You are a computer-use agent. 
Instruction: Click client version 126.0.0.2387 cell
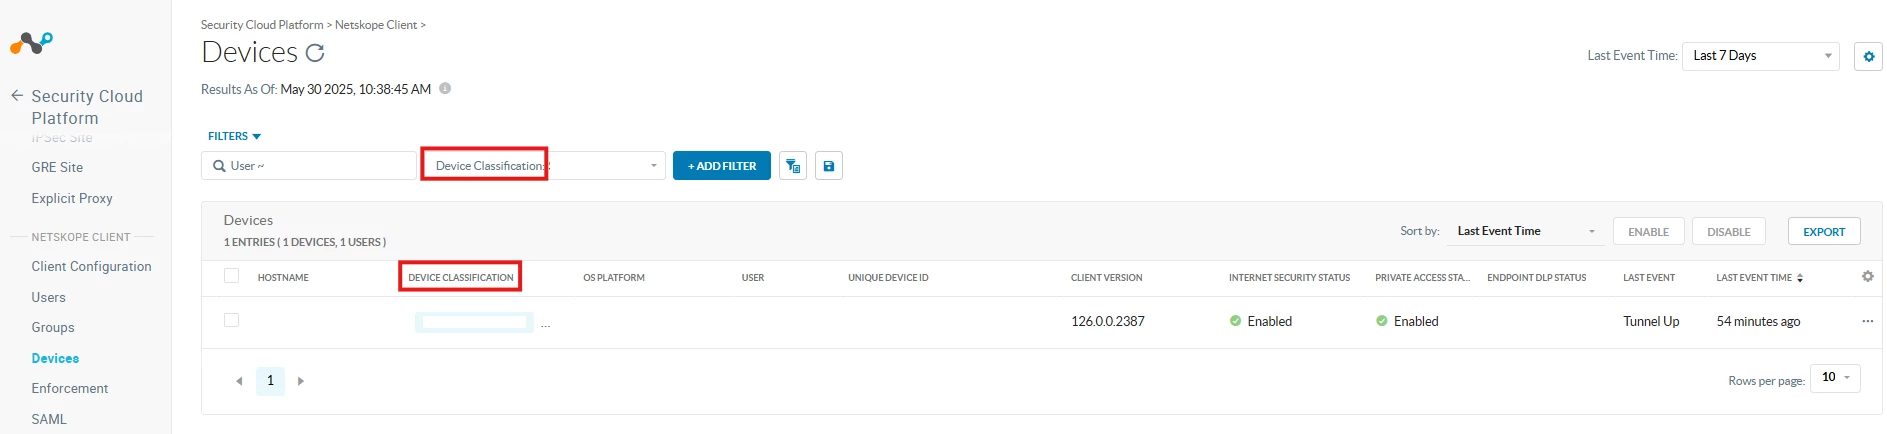click(1108, 321)
